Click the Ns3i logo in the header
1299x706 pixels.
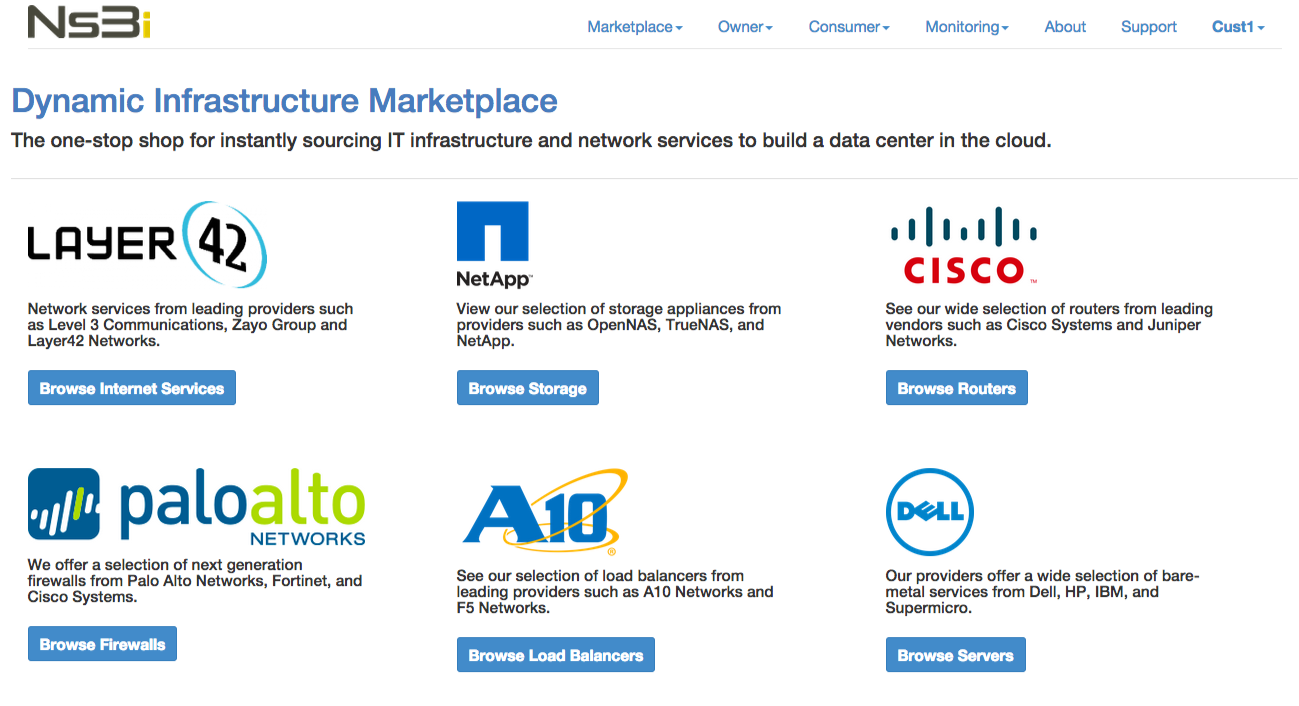click(88, 21)
